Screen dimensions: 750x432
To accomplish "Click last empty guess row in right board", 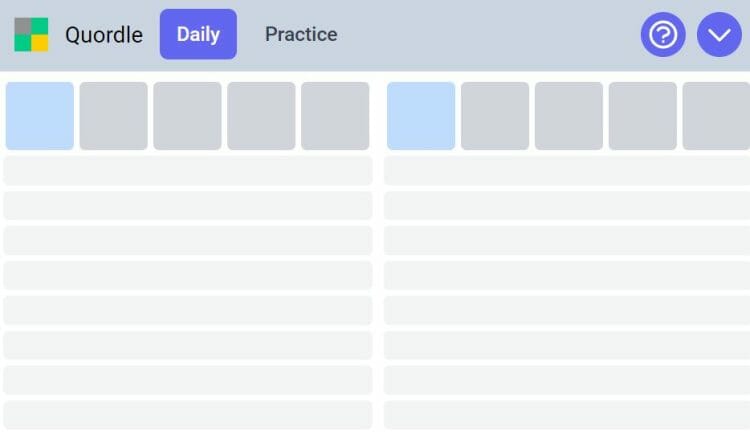I will (x=567, y=415).
